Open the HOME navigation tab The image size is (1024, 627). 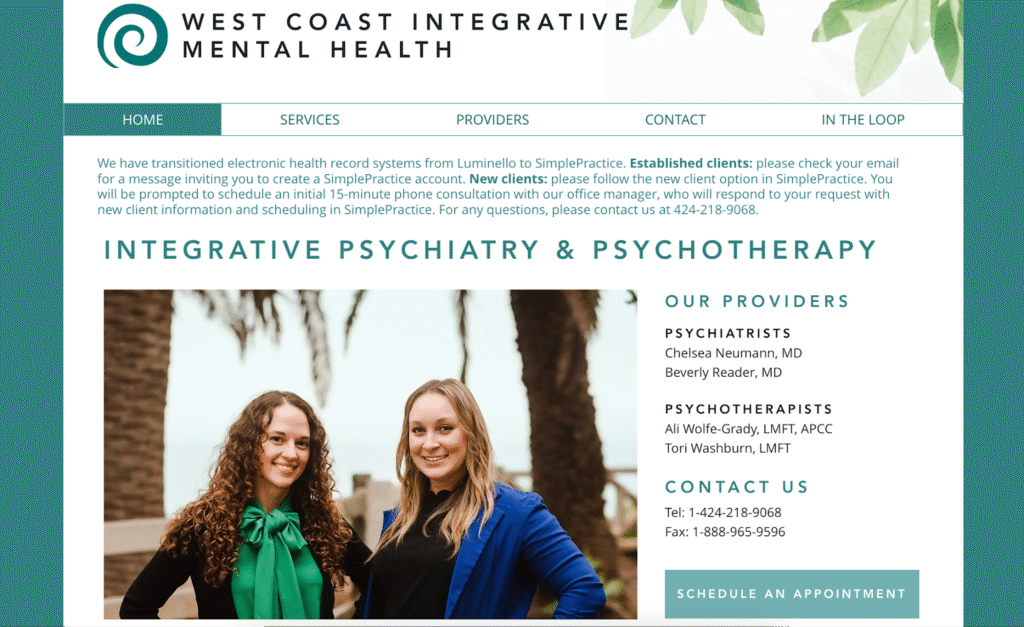click(x=142, y=120)
